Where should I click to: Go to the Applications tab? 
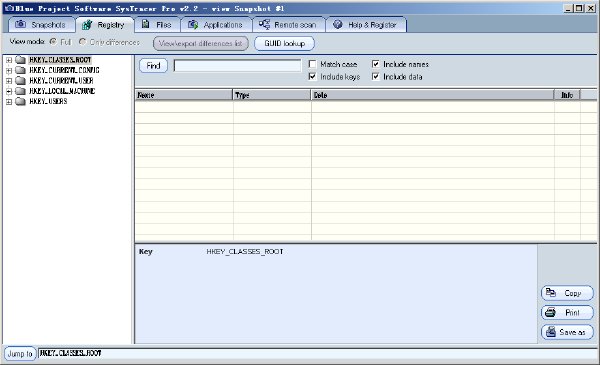point(216,25)
